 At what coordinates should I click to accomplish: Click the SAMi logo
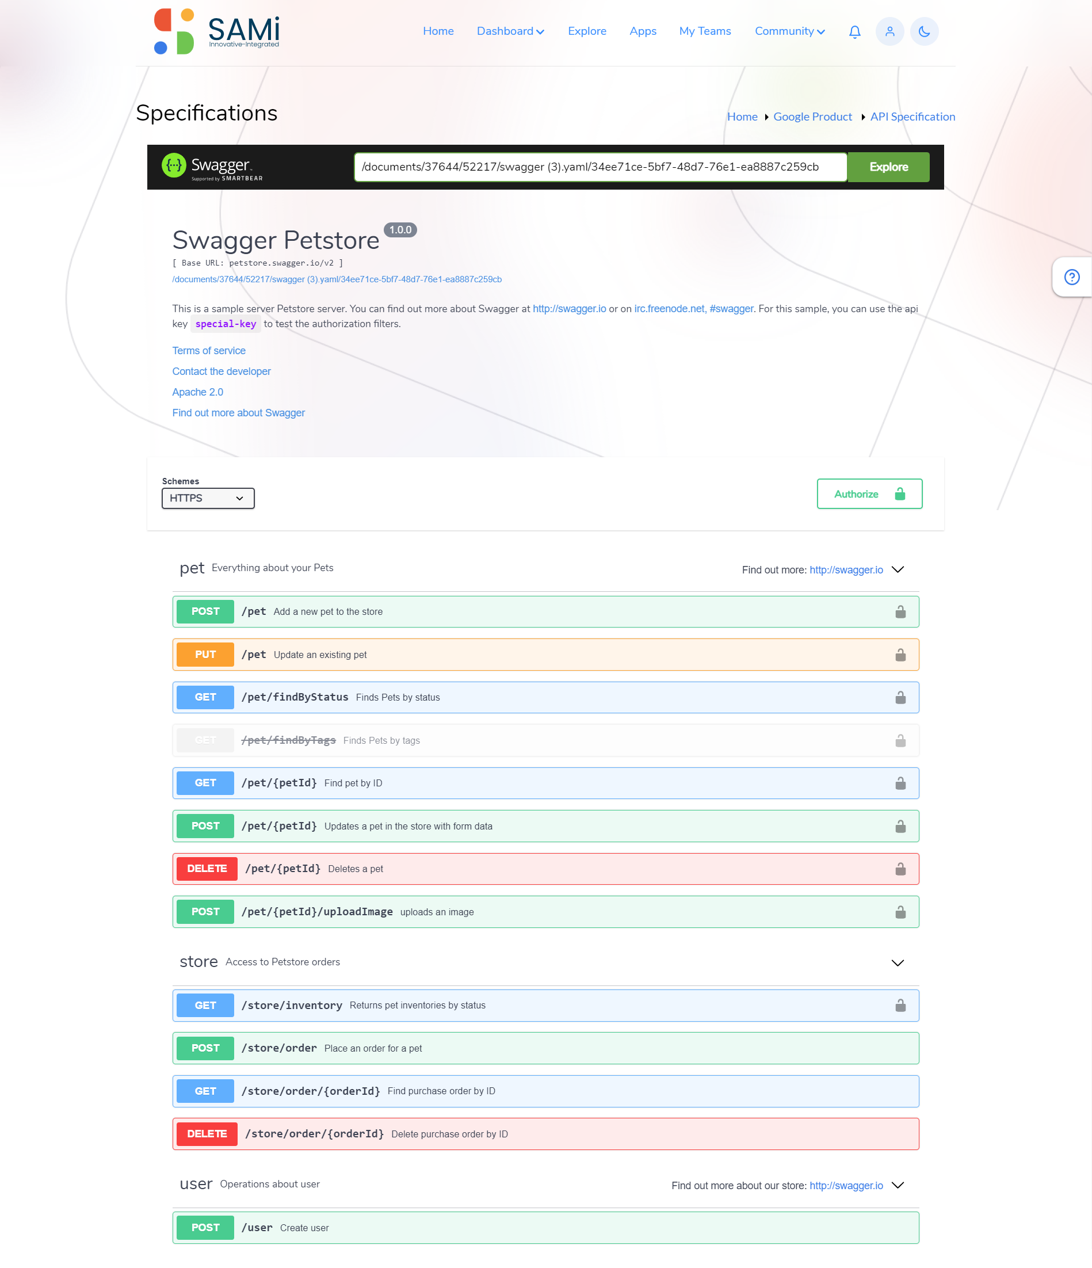[x=217, y=31]
